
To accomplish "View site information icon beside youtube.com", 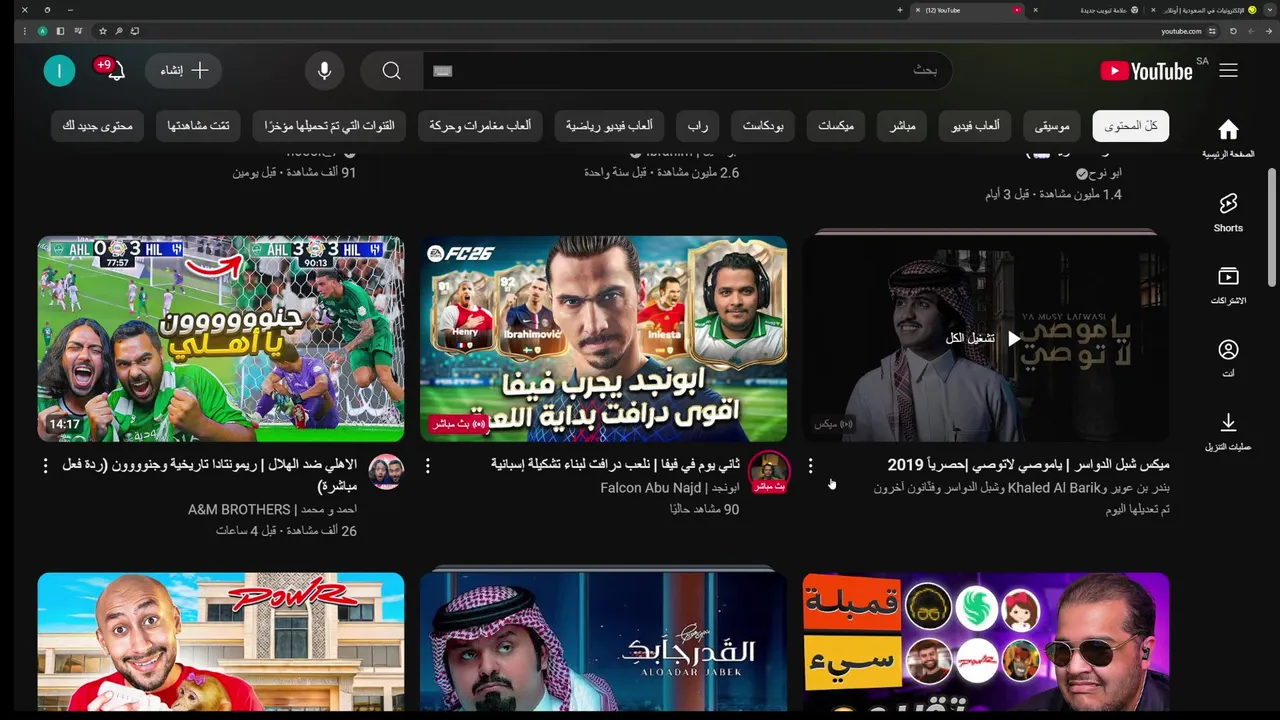I will click(x=1212, y=31).
